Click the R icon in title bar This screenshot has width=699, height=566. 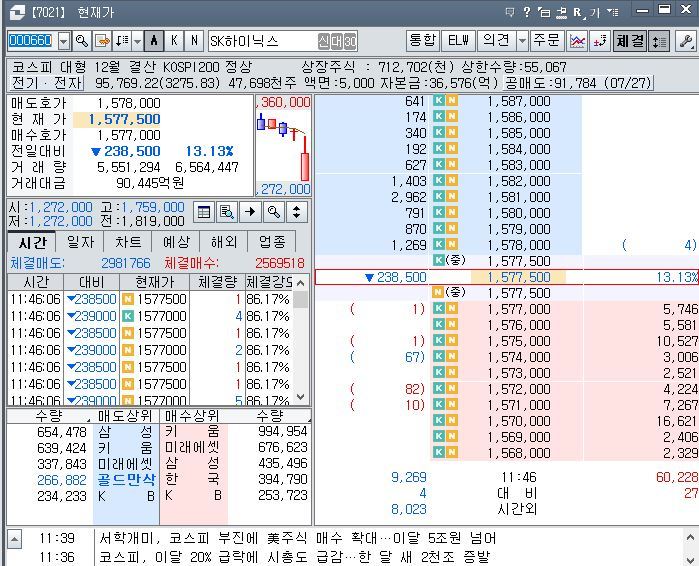tap(578, 12)
